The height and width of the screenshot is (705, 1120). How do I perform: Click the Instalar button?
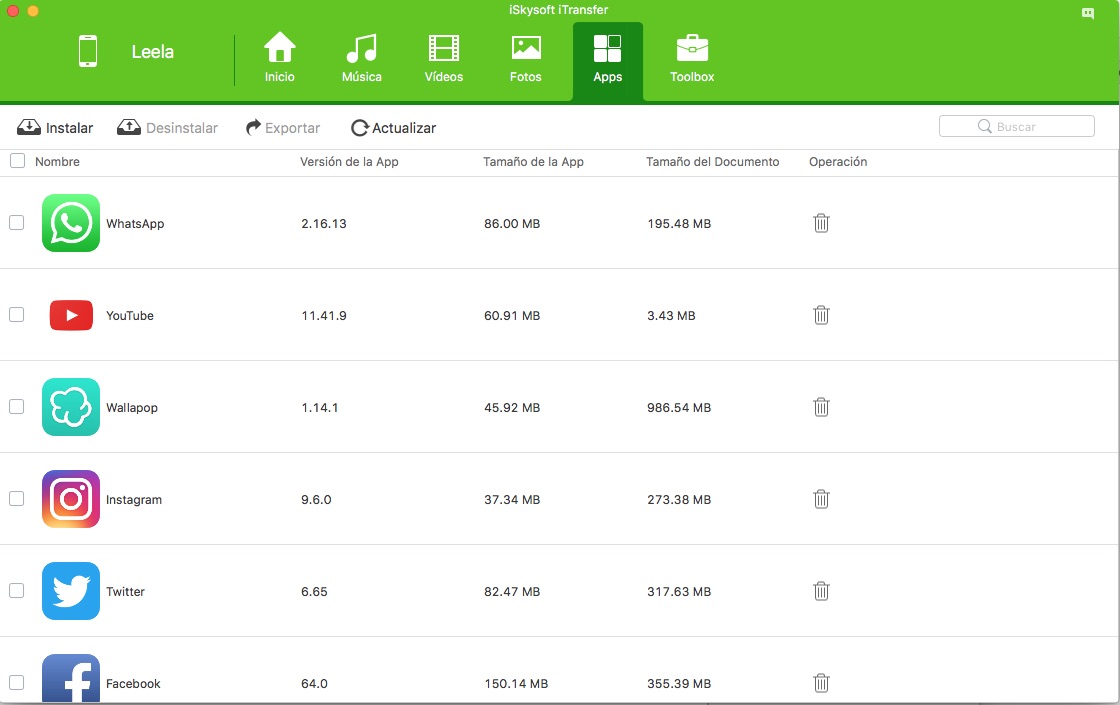55,128
